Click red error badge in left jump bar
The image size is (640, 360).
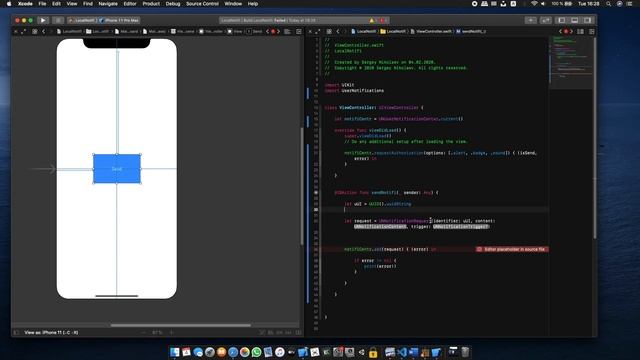273,31
